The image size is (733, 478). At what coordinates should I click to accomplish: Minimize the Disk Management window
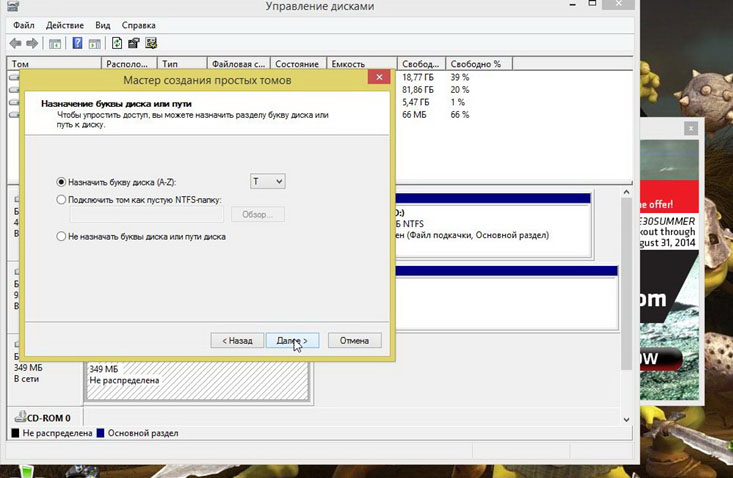(x=573, y=4)
